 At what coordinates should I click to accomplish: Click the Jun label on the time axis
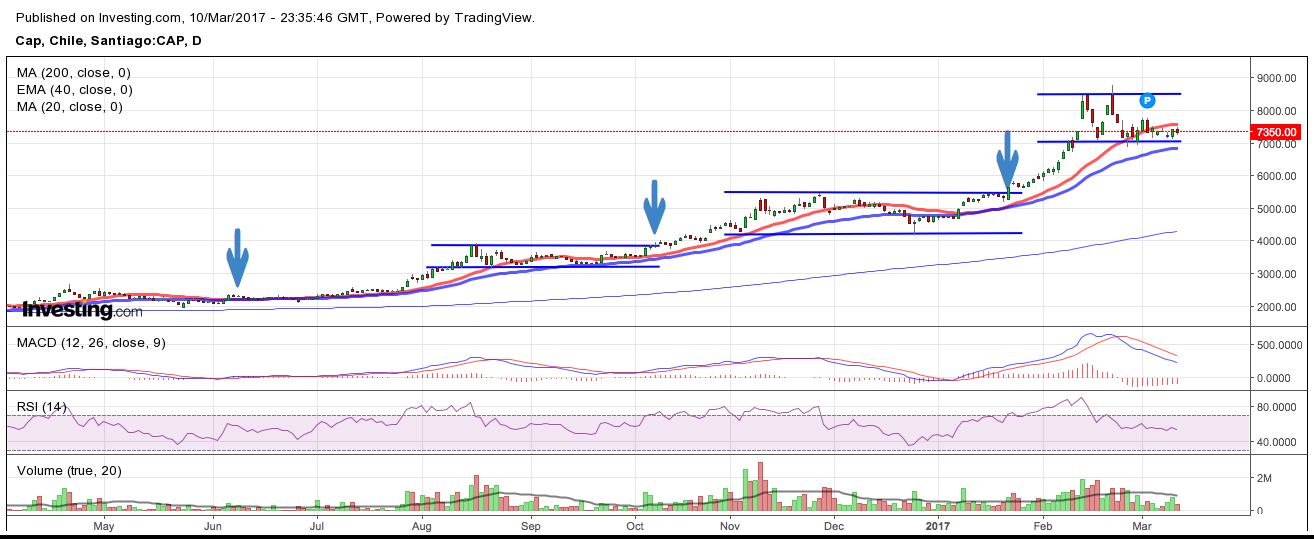(x=213, y=525)
